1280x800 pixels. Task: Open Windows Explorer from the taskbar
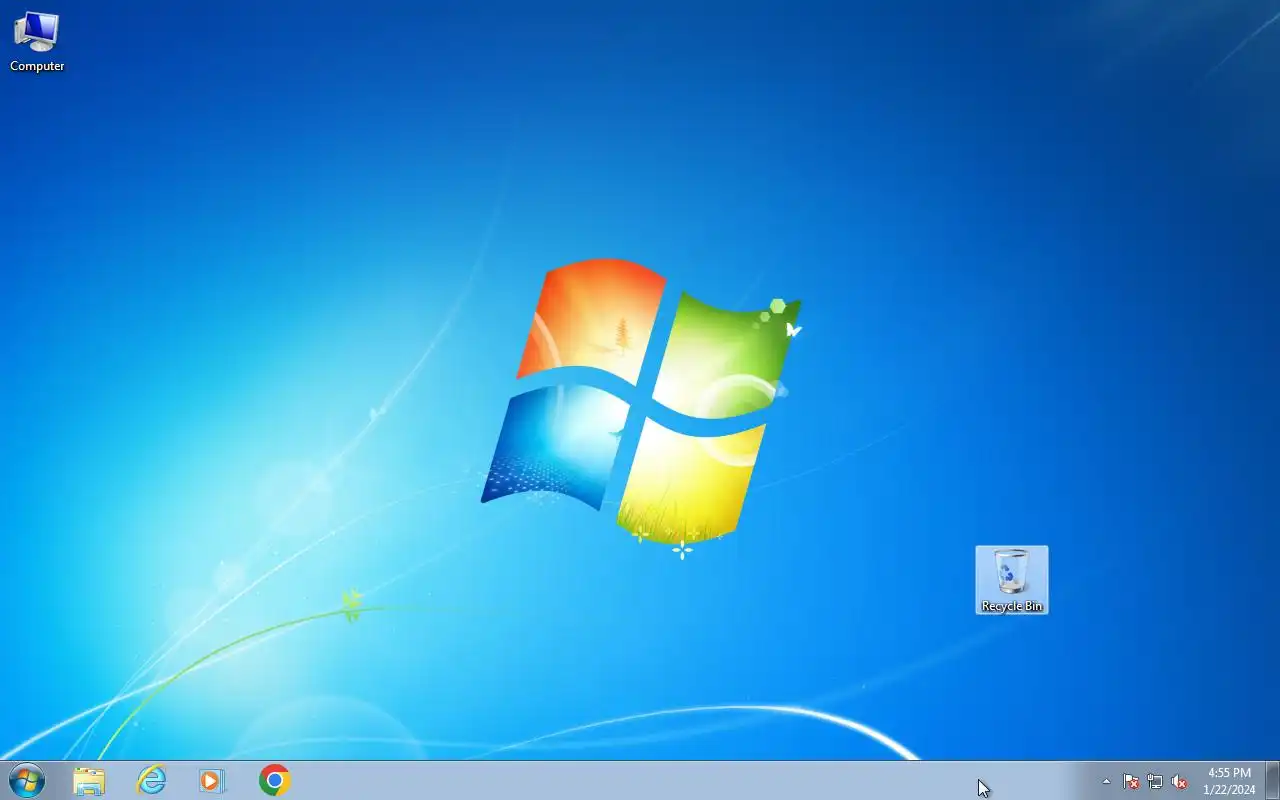tap(89, 781)
